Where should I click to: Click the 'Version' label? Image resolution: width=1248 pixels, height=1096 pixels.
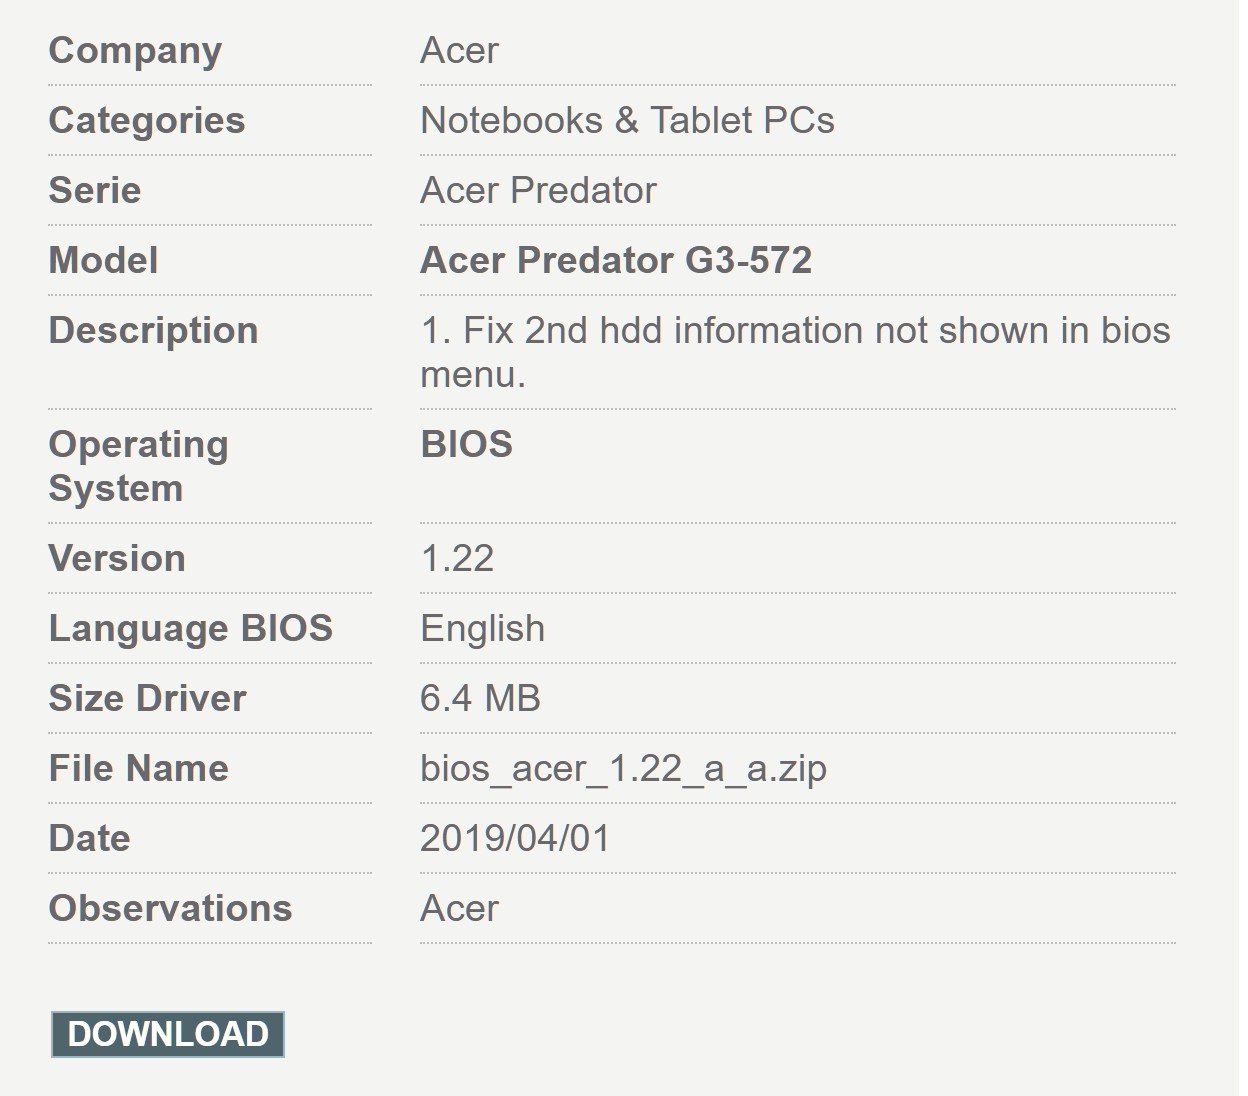point(117,558)
